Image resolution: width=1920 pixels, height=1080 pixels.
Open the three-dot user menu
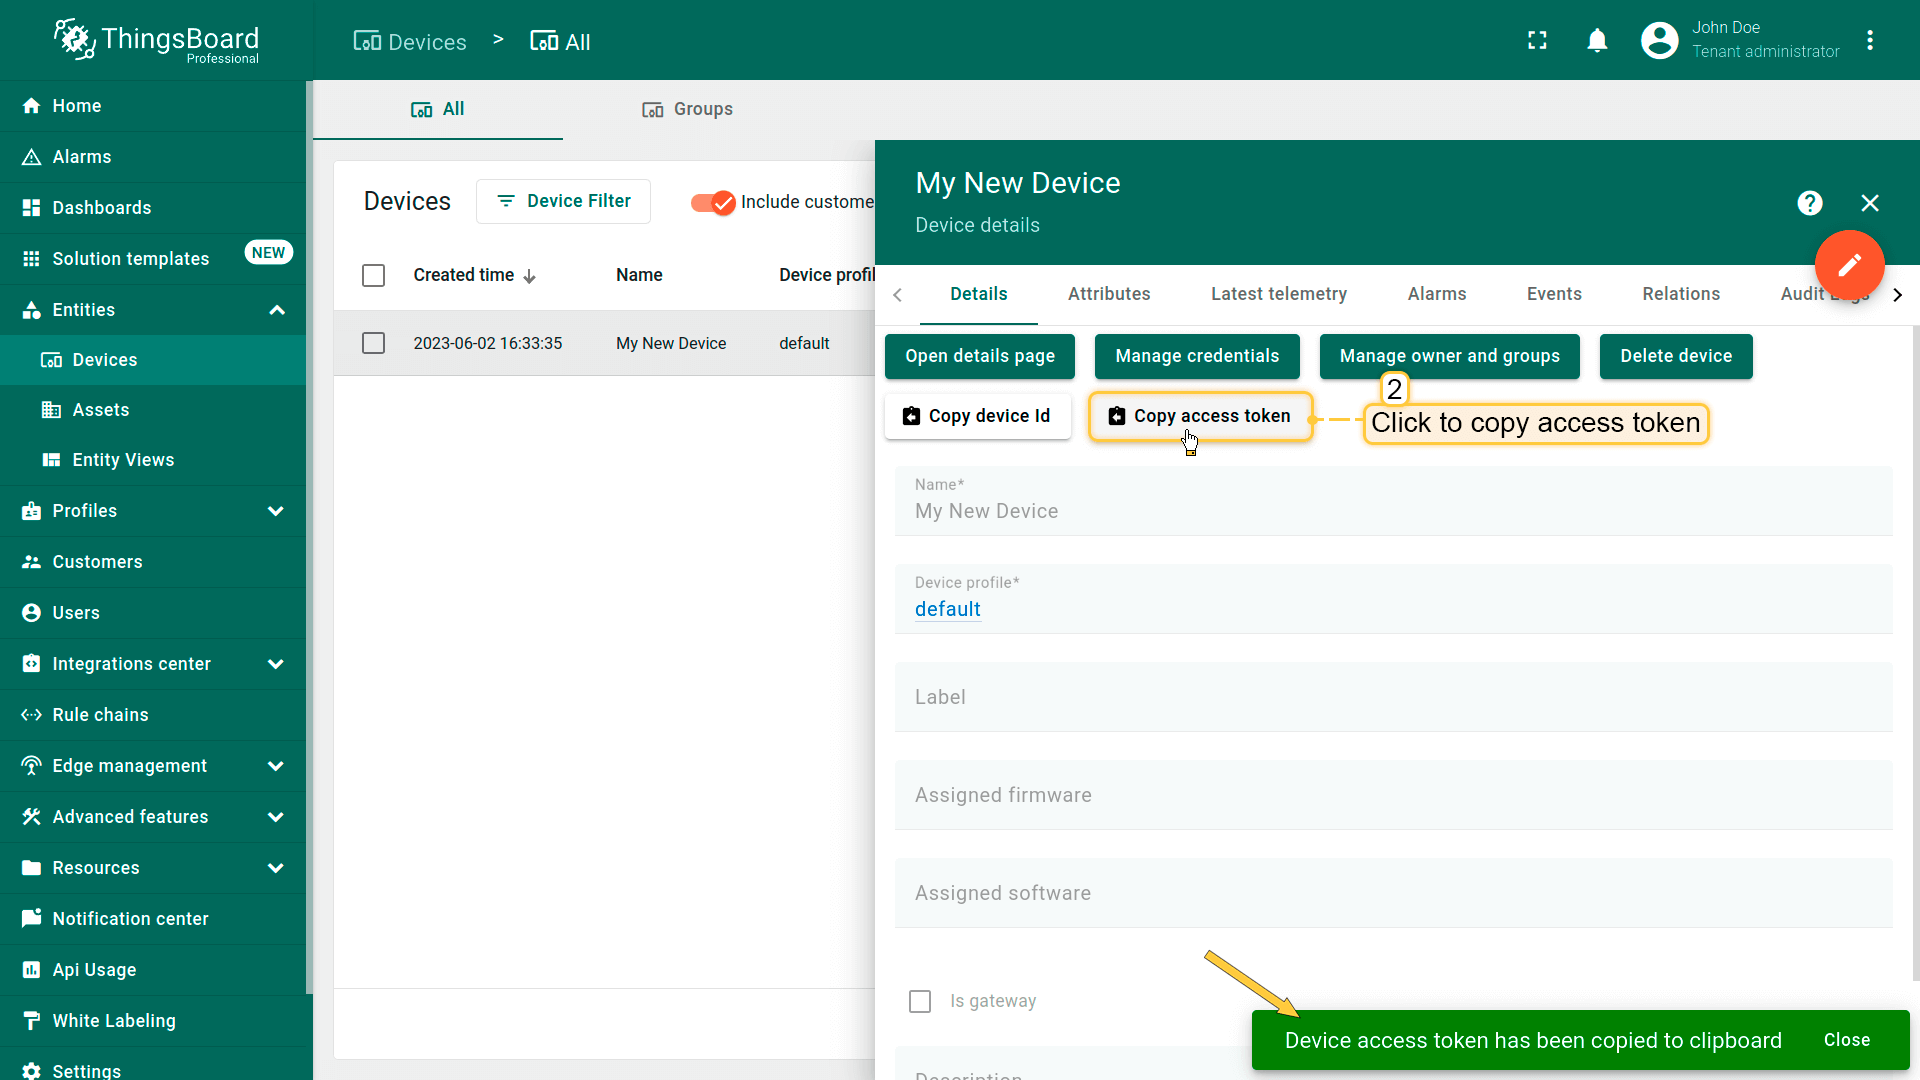(x=1869, y=41)
